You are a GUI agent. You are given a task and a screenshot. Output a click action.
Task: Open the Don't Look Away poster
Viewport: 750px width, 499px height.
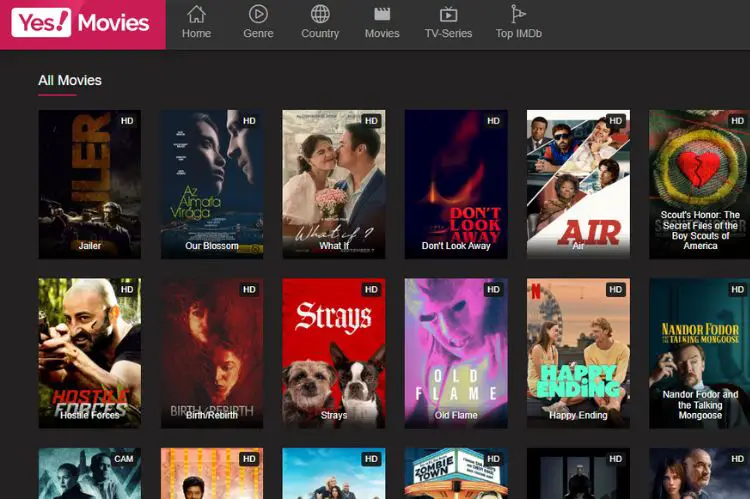(x=456, y=184)
